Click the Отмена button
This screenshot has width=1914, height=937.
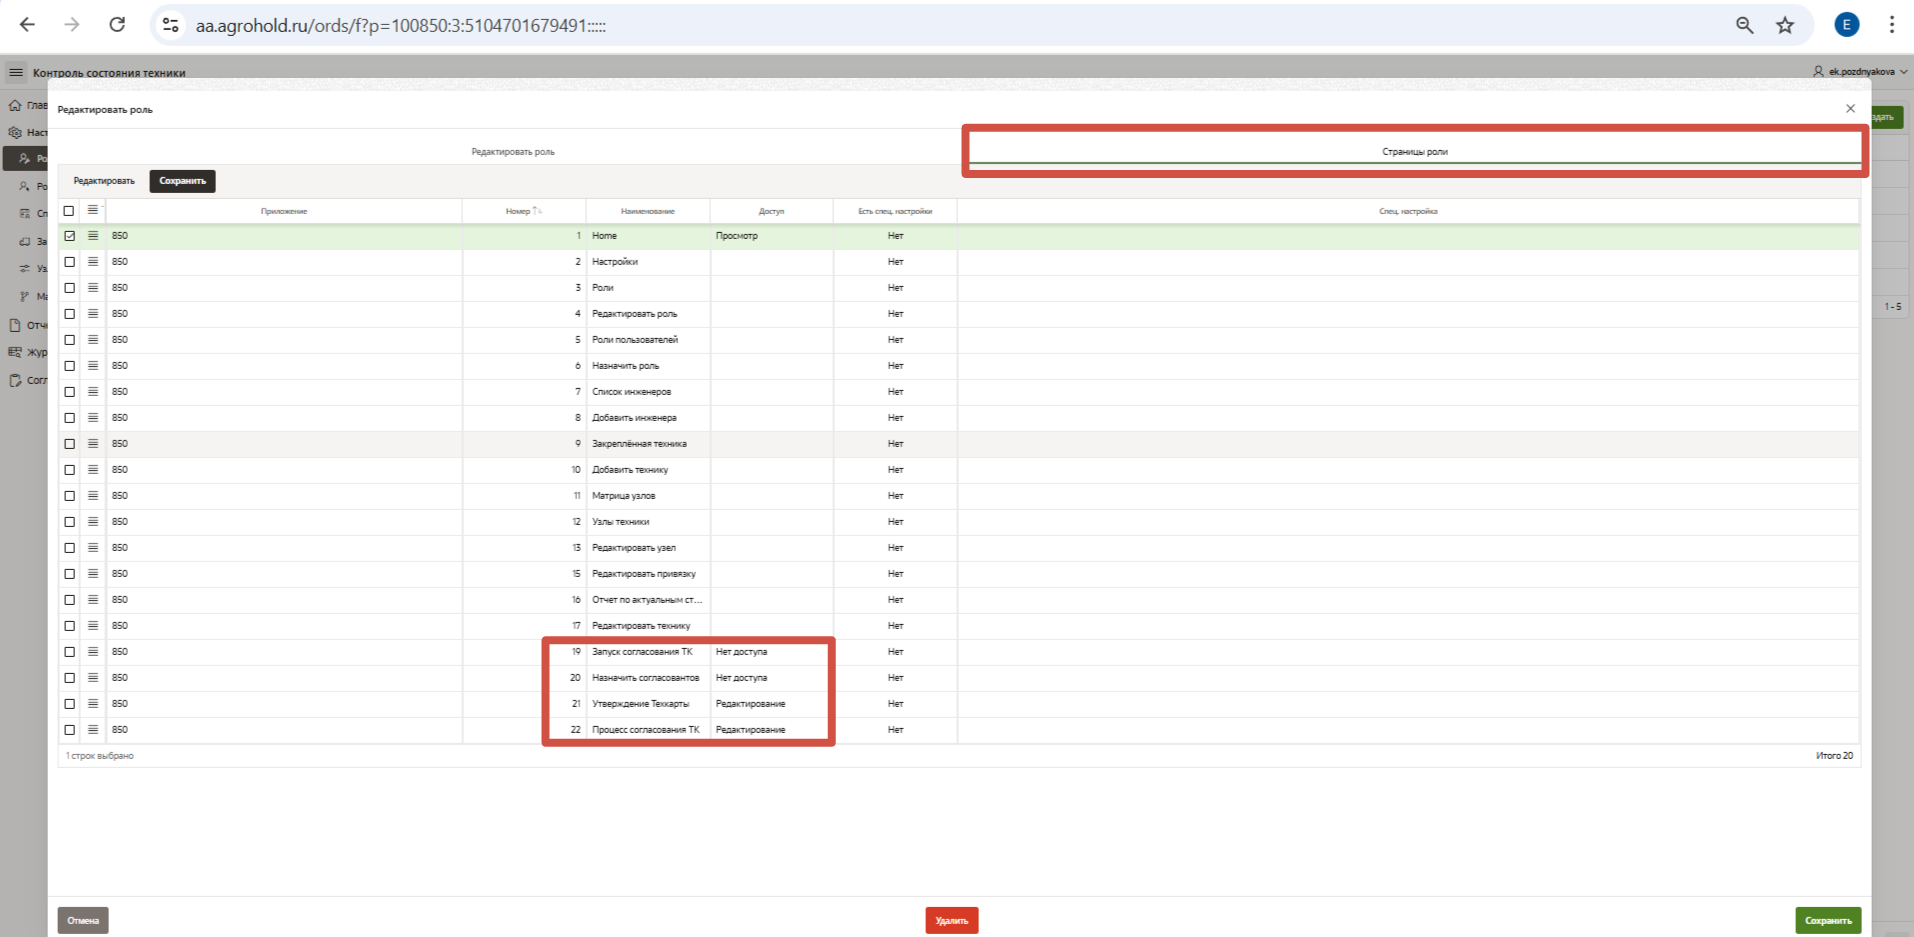point(83,920)
